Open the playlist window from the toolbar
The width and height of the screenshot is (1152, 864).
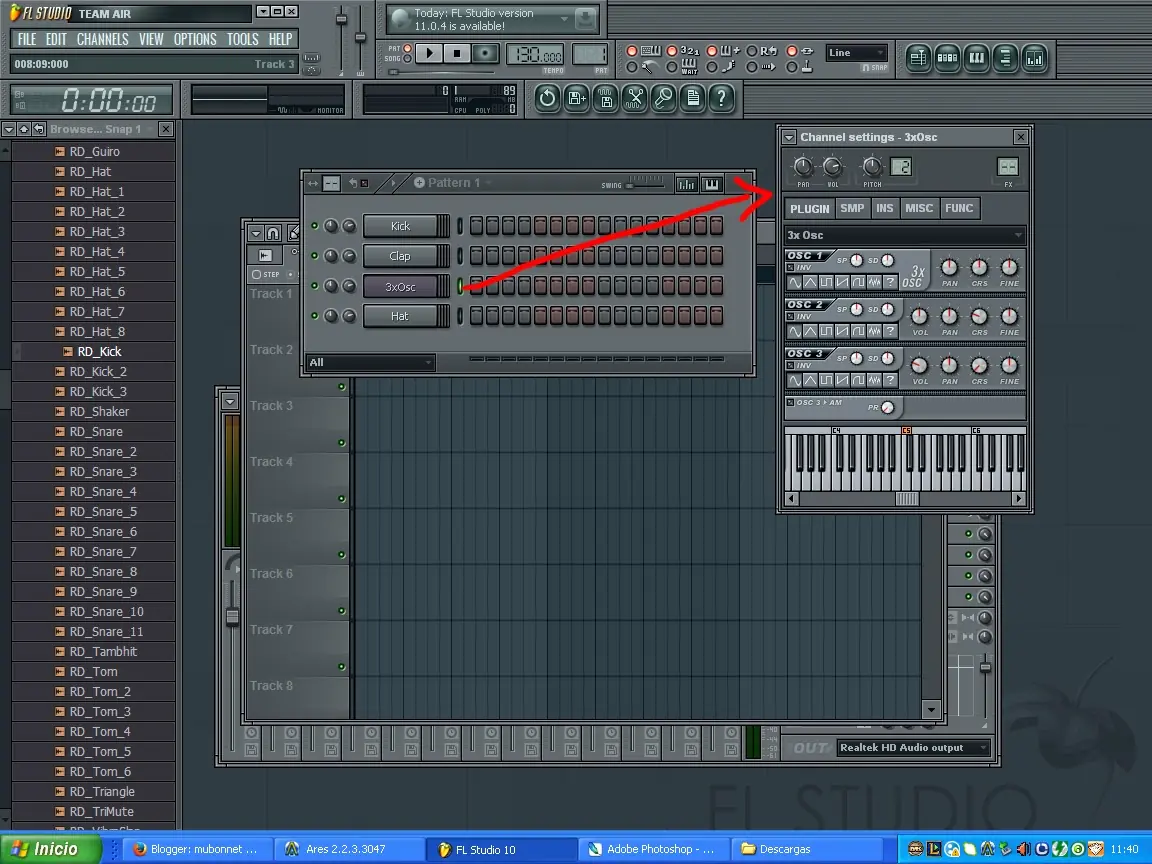[x=918, y=58]
